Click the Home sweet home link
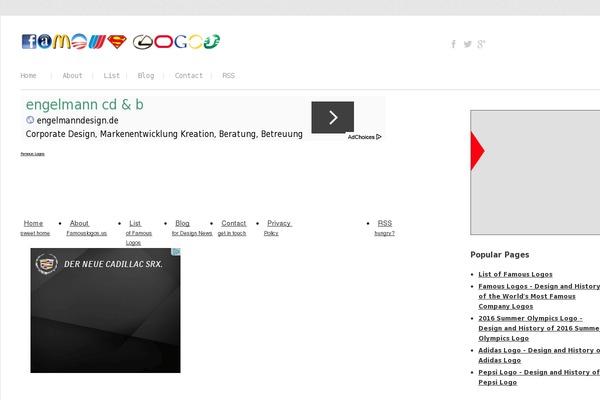The image size is (600, 400). pyautogui.click(x=35, y=228)
